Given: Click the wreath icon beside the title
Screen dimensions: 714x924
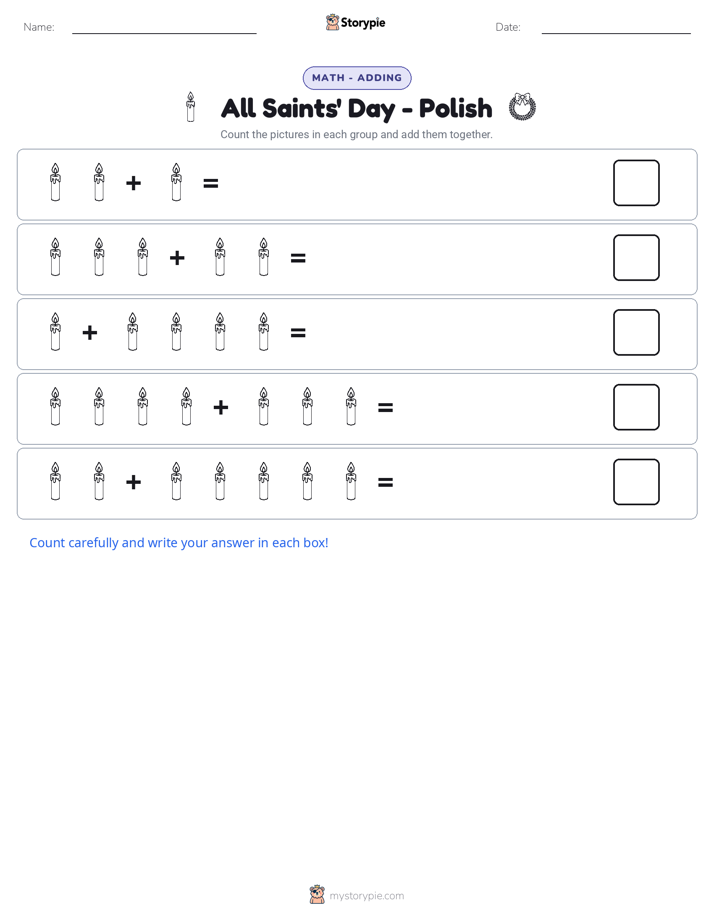Looking at the screenshot, I should click(x=522, y=107).
